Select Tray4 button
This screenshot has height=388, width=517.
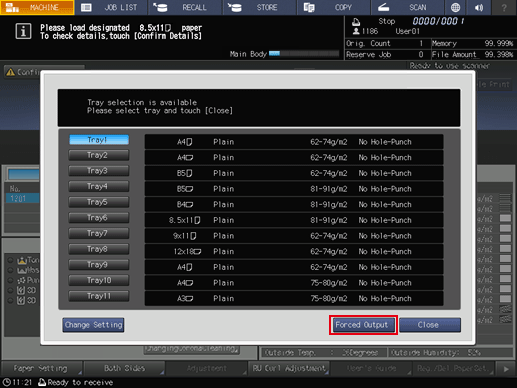pyautogui.click(x=99, y=187)
